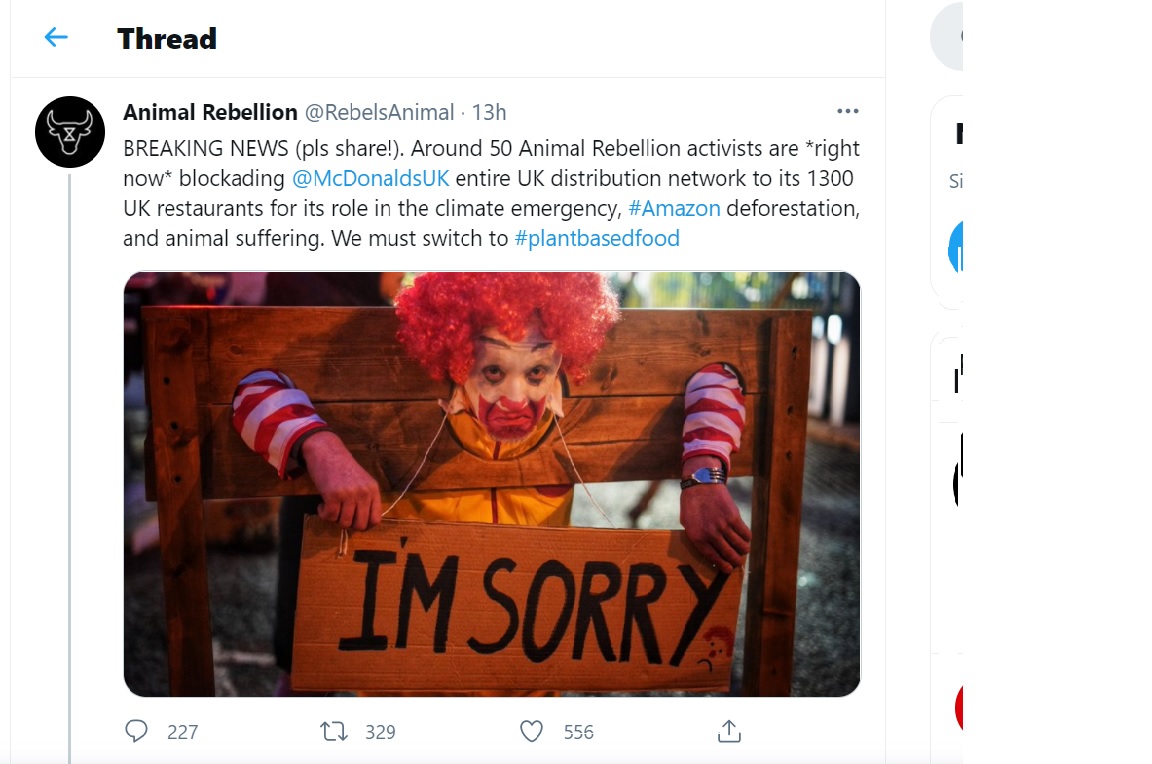This screenshot has width=1152, height=764.
Task: Like the tweet with the heart icon
Action: pyautogui.click(x=532, y=731)
